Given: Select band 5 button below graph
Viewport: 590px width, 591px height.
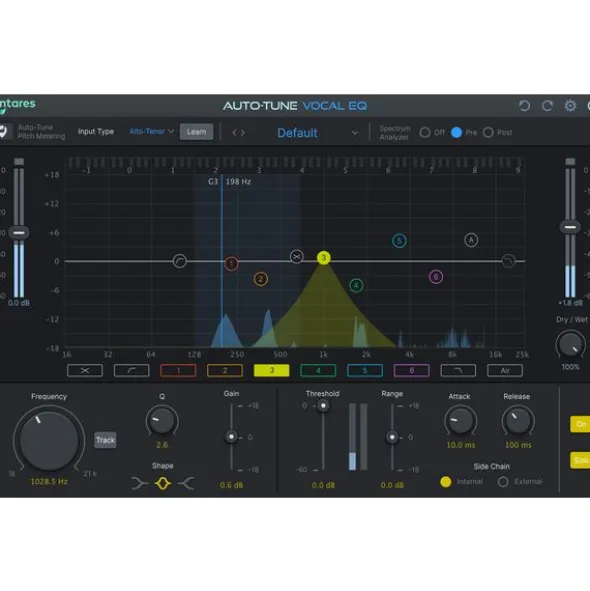Looking at the screenshot, I should (x=365, y=371).
